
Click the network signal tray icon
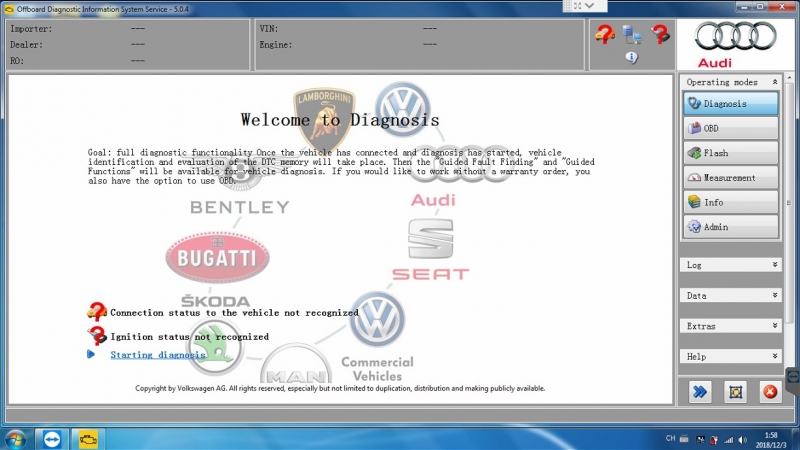coord(729,440)
